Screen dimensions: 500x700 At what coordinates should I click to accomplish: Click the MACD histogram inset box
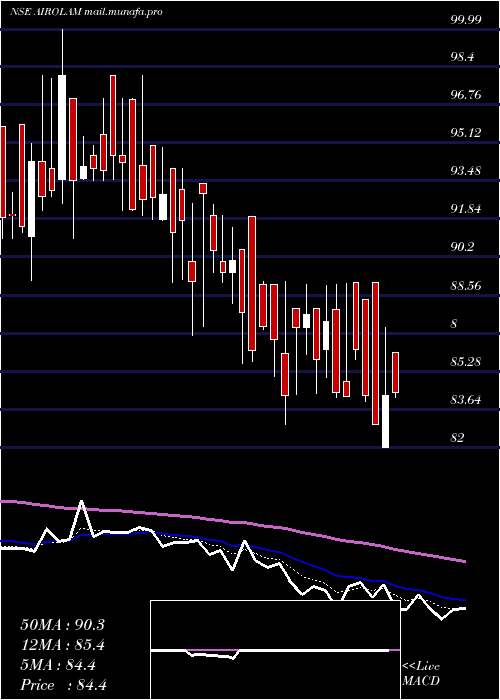coord(275,650)
